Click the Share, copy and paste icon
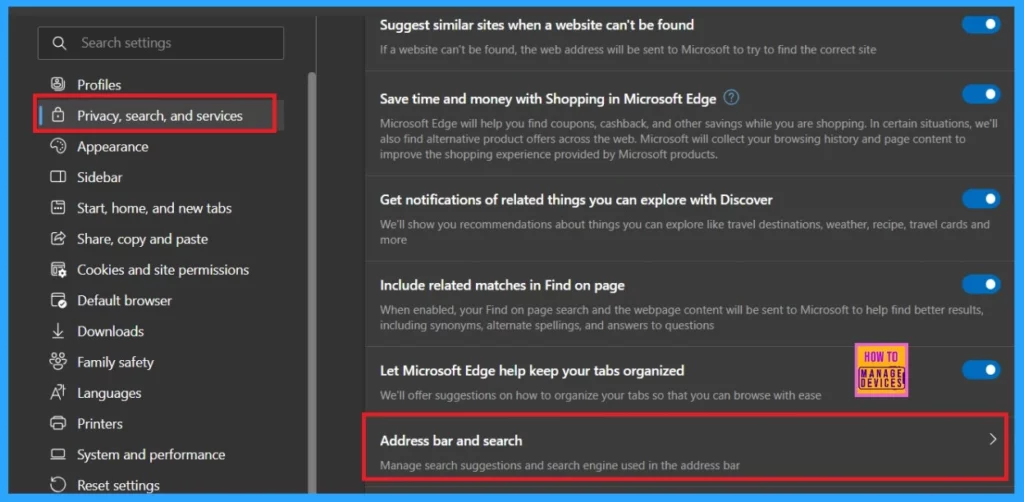Screen dimensions: 1024x502 [x=58, y=238]
